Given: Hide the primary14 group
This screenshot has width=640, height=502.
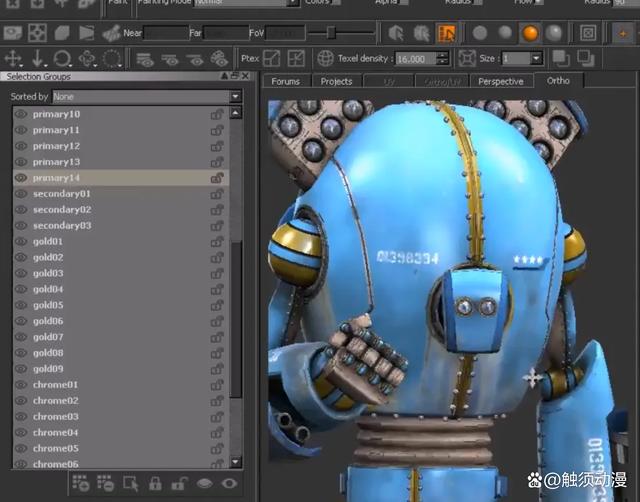Looking at the screenshot, I should (21, 178).
